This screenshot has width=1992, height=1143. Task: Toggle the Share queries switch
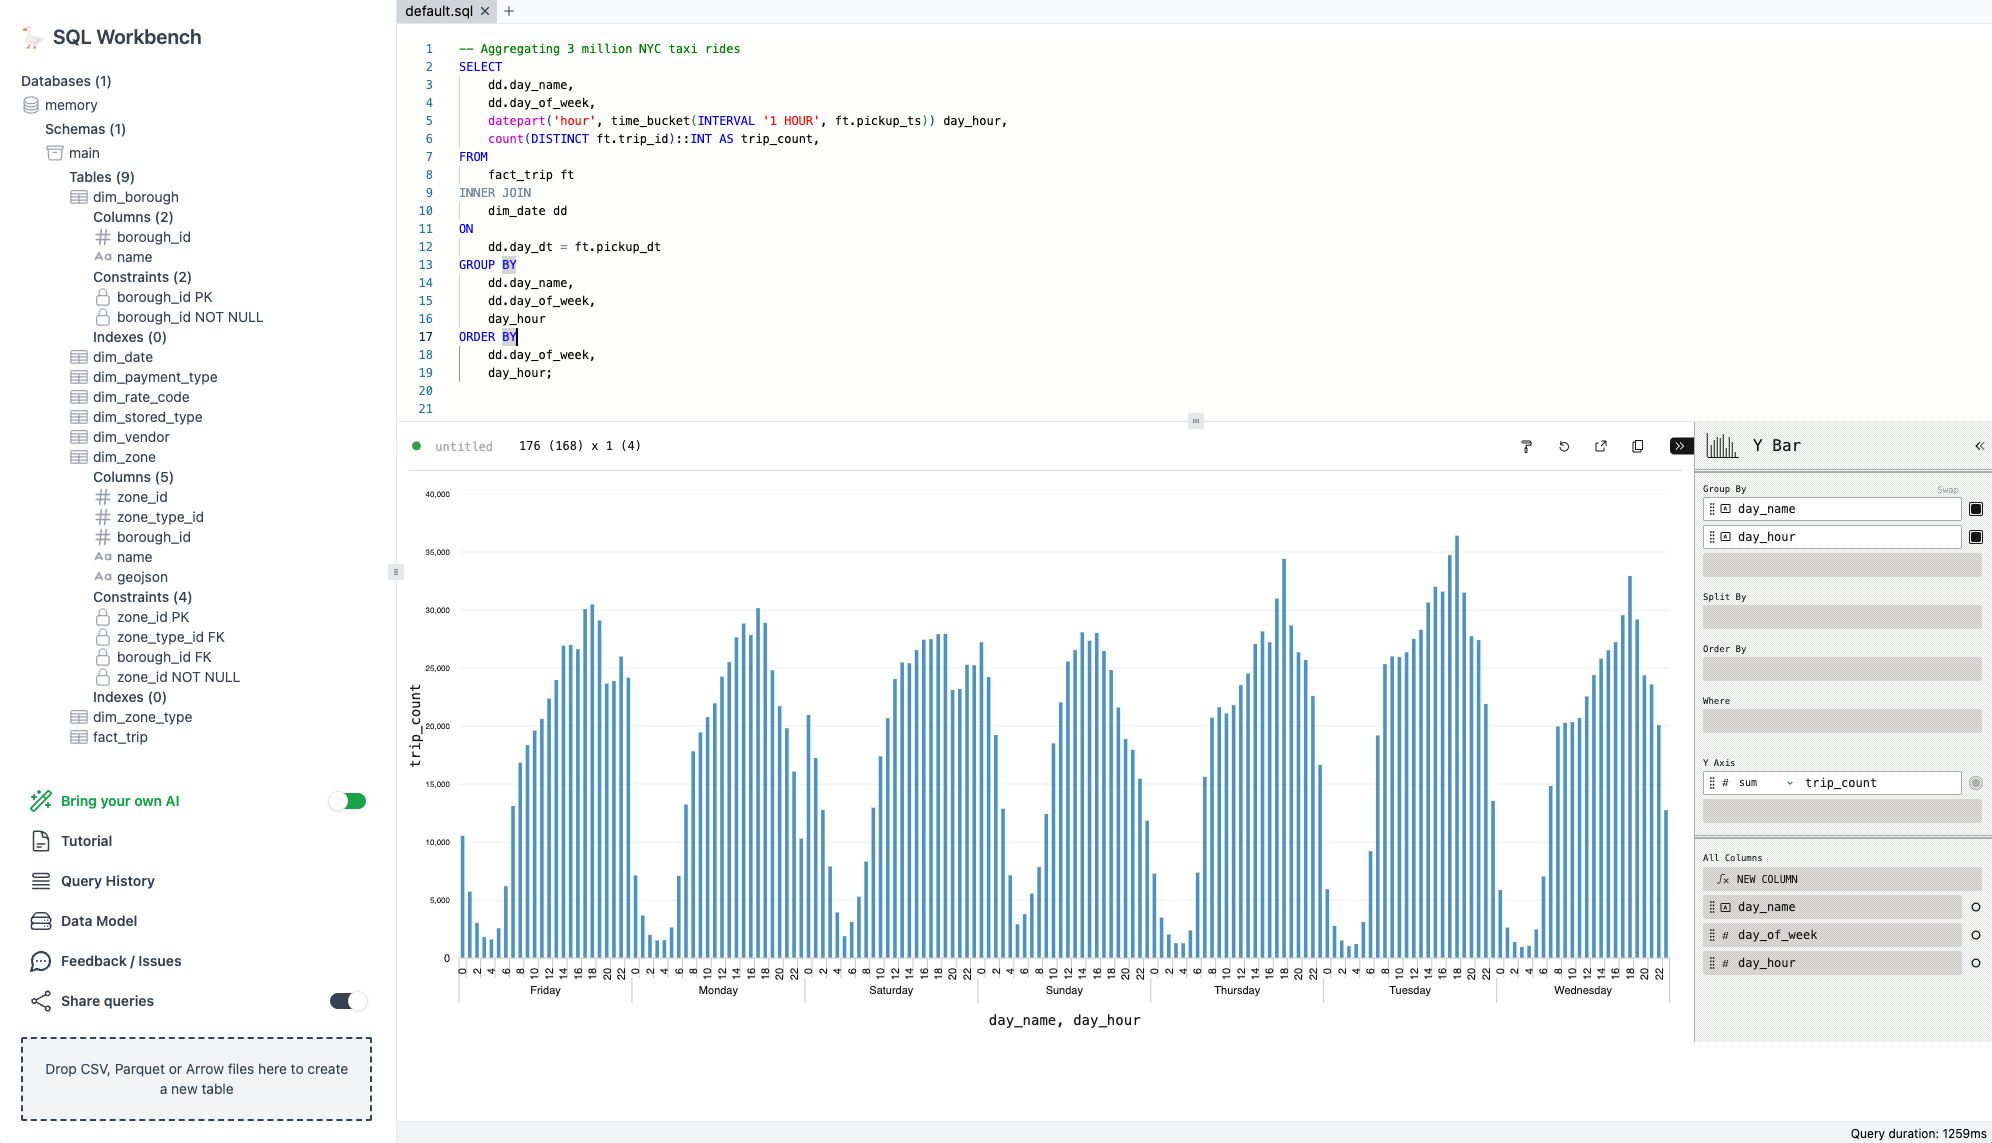tap(348, 1001)
